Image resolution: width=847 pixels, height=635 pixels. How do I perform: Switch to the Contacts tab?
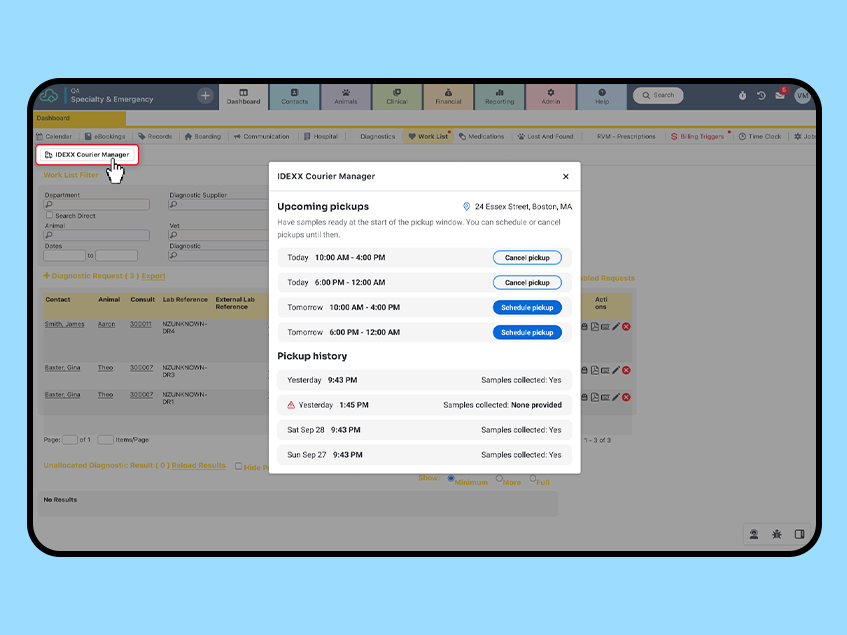click(x=294, y=97)
